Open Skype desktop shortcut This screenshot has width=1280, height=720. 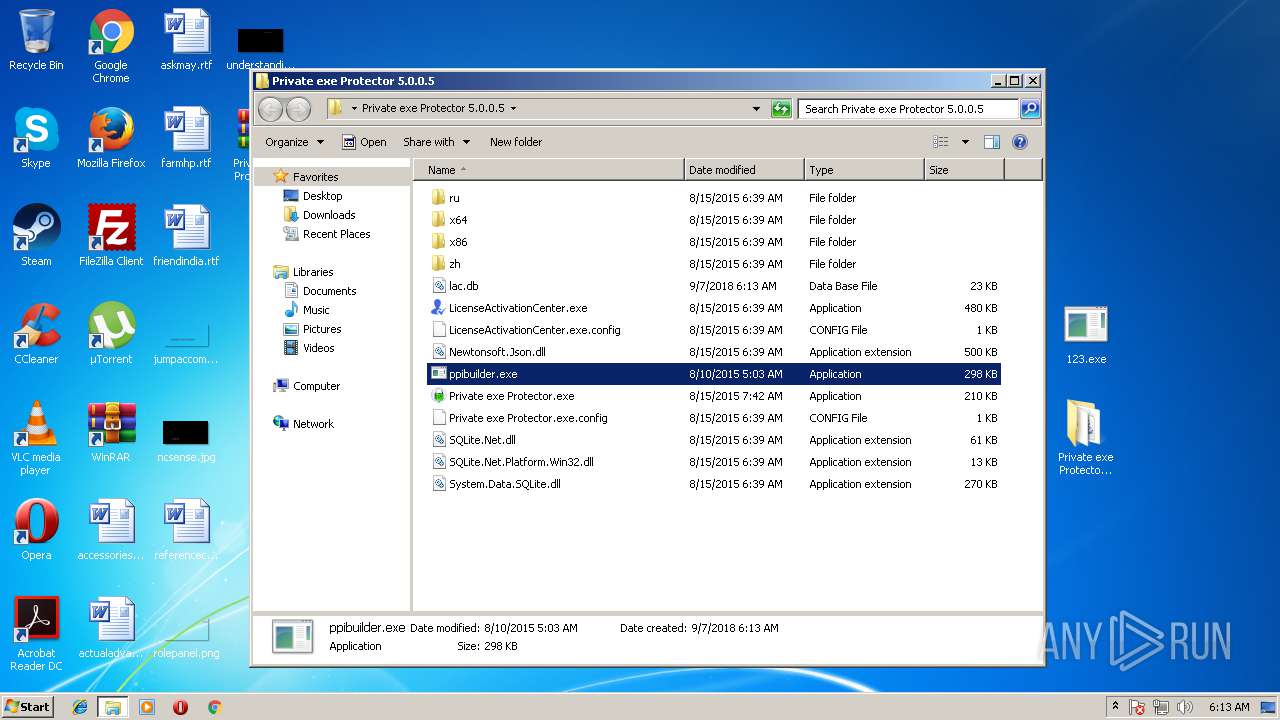[x=36, y=138]
